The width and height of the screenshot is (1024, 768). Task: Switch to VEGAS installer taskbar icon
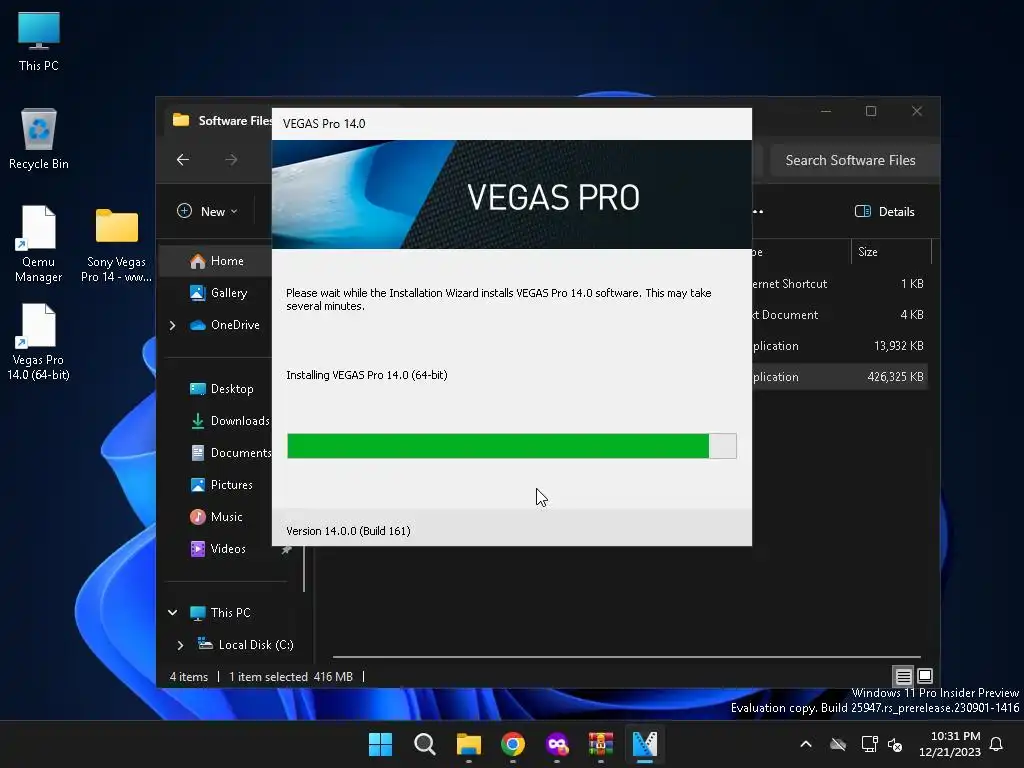click(x=645, y=744)
